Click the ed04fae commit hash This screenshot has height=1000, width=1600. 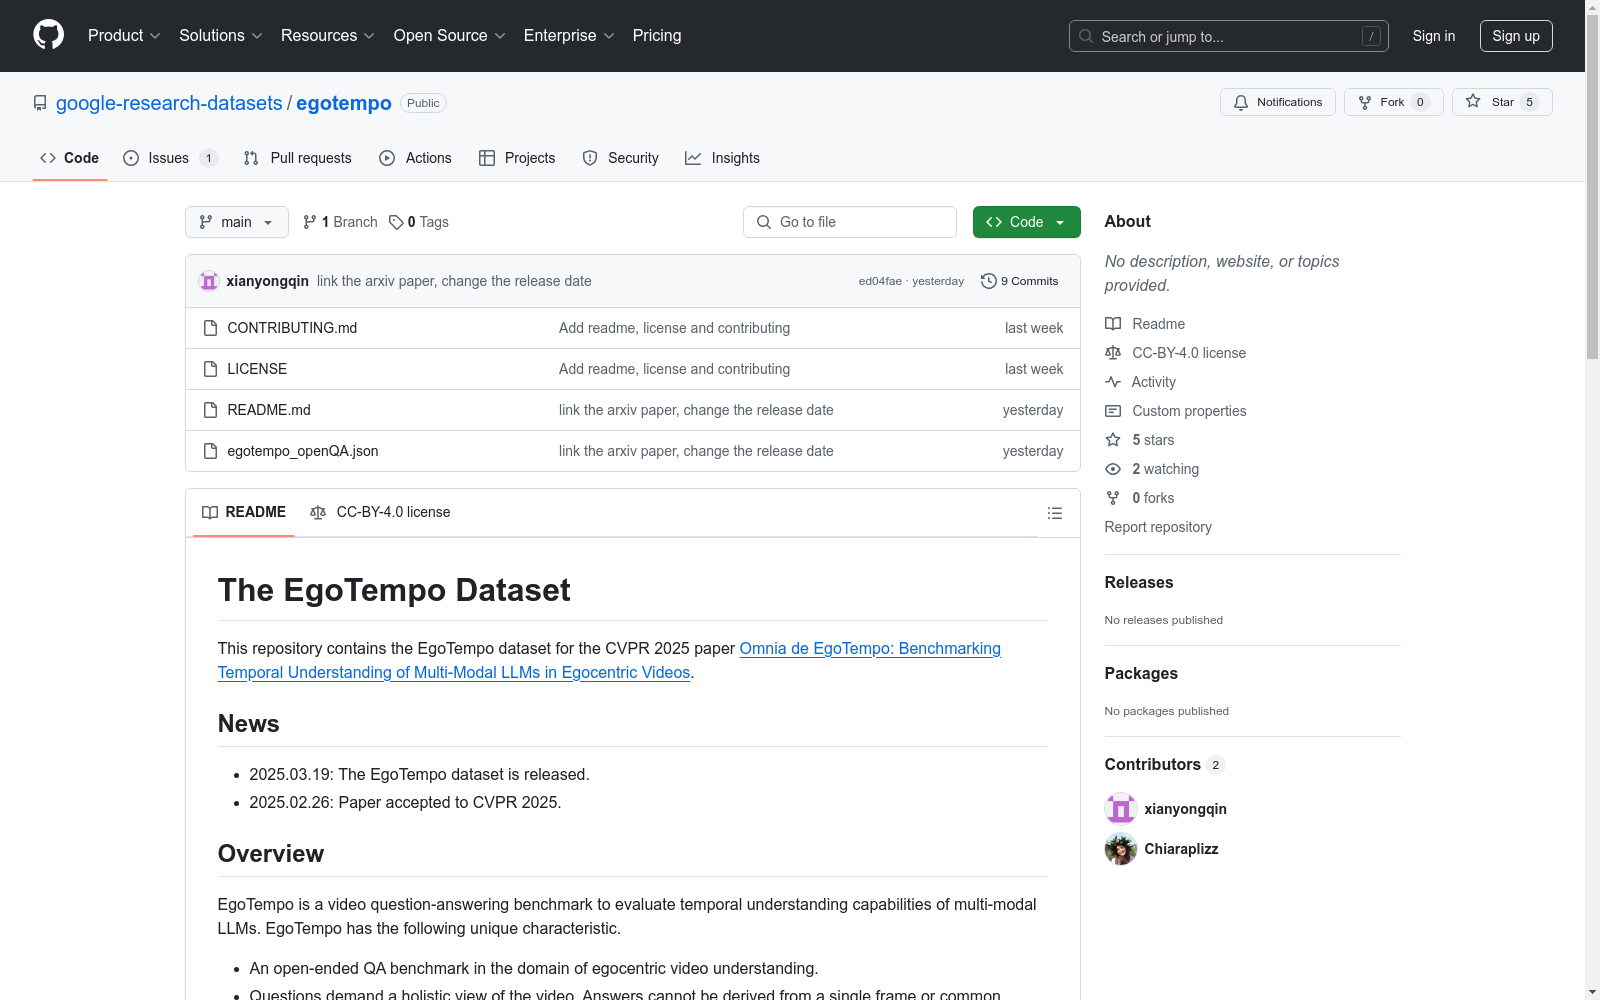pyautogui.click(x=880, y=281)
